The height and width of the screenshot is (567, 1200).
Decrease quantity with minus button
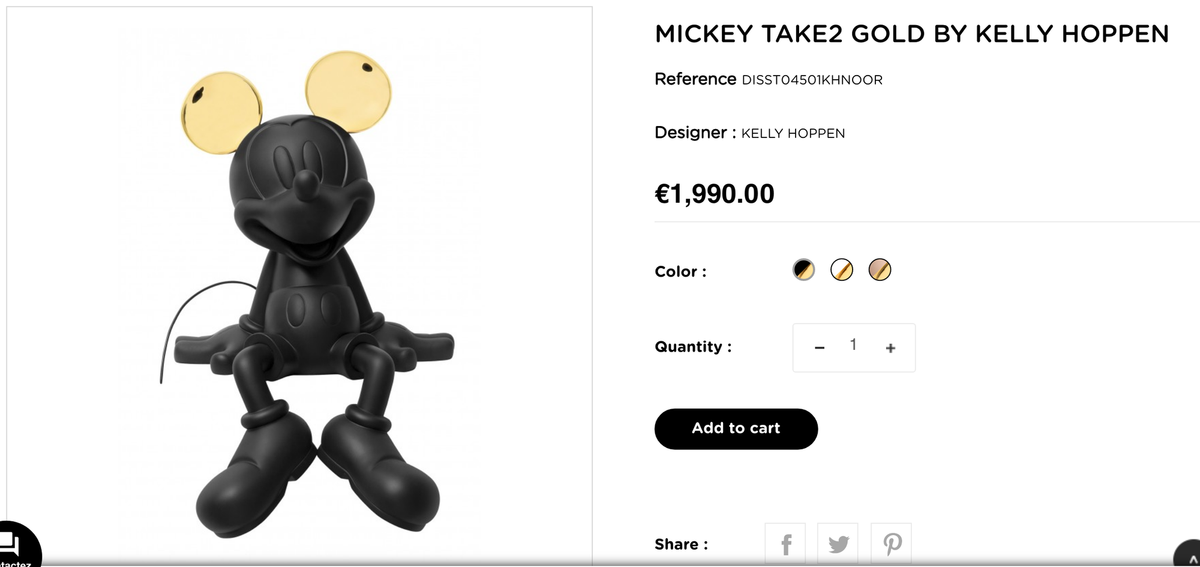819,348
